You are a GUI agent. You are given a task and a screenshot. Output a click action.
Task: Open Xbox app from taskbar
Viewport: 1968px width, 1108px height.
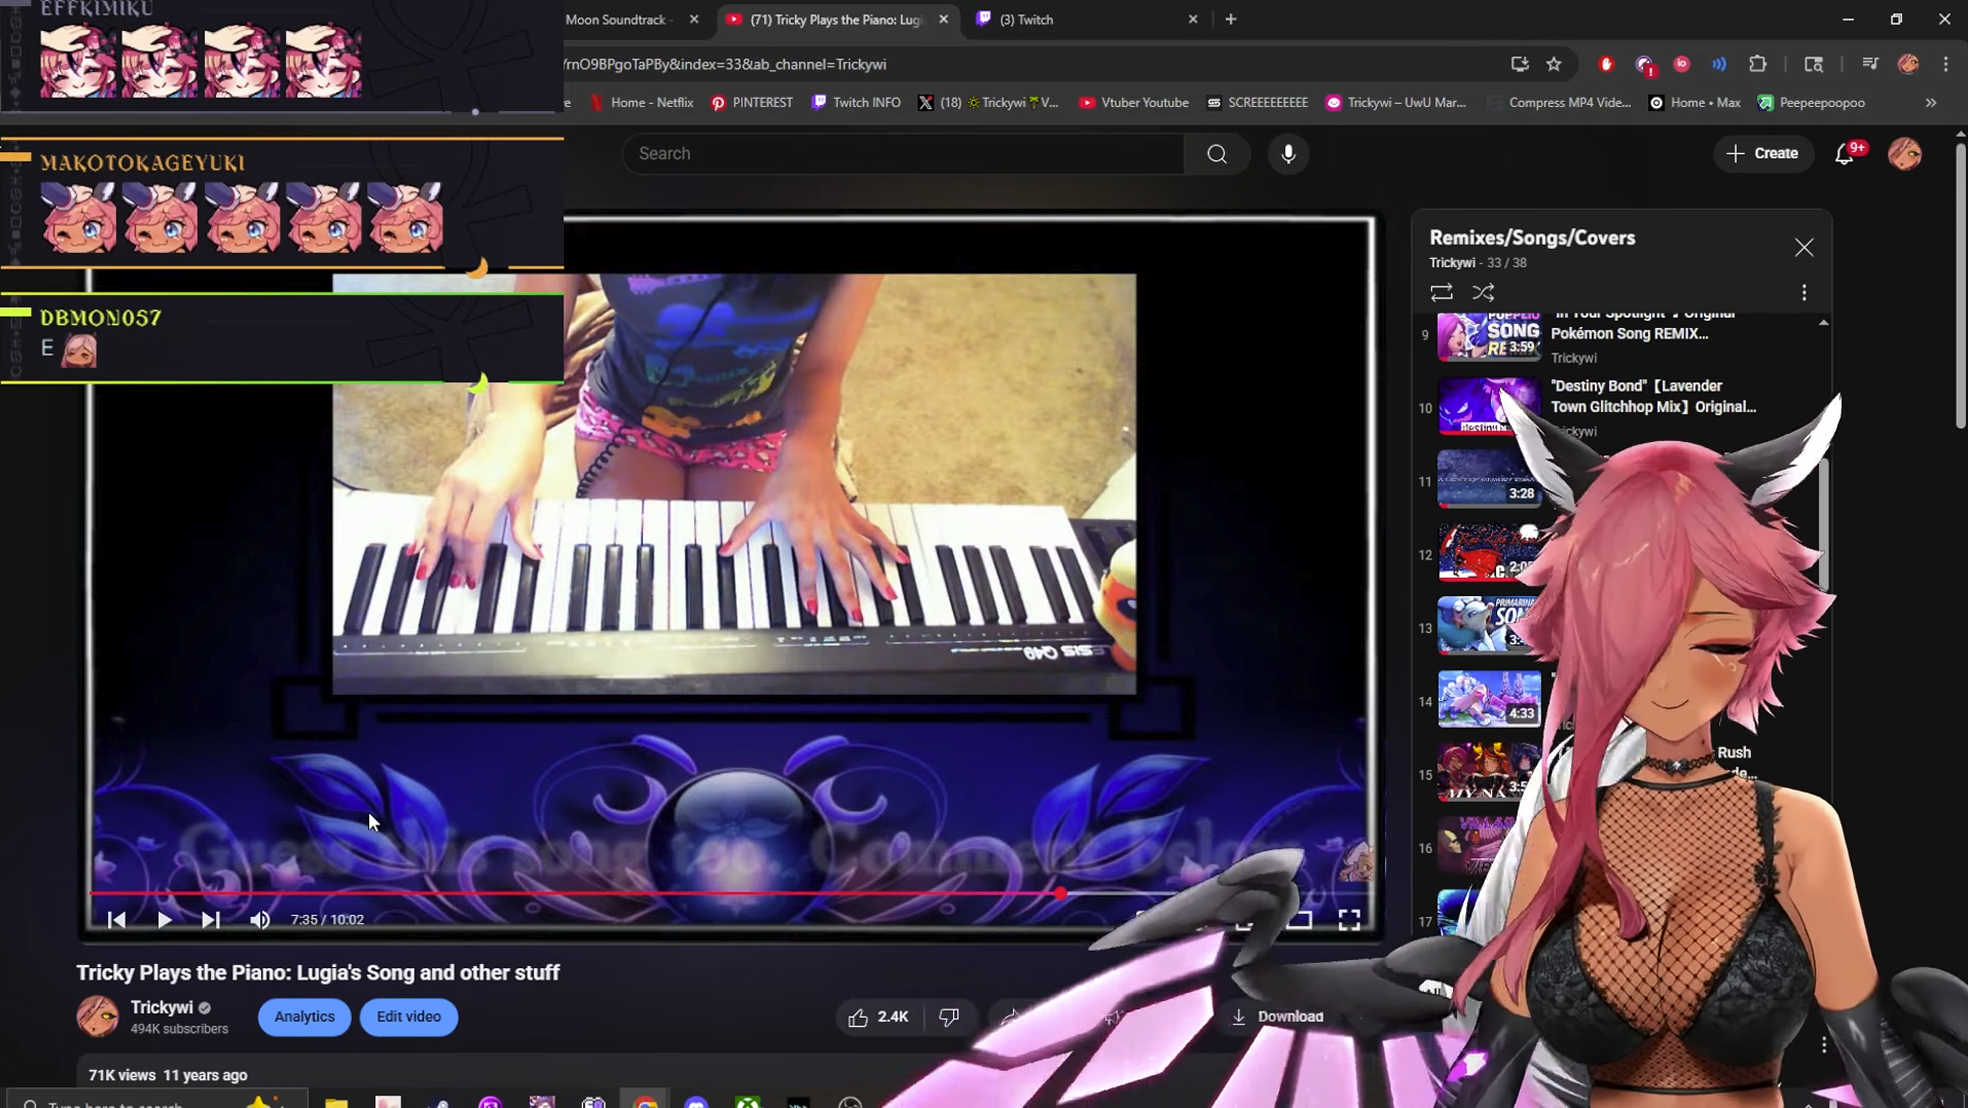pyautogui.click(x=747, y=1102)
